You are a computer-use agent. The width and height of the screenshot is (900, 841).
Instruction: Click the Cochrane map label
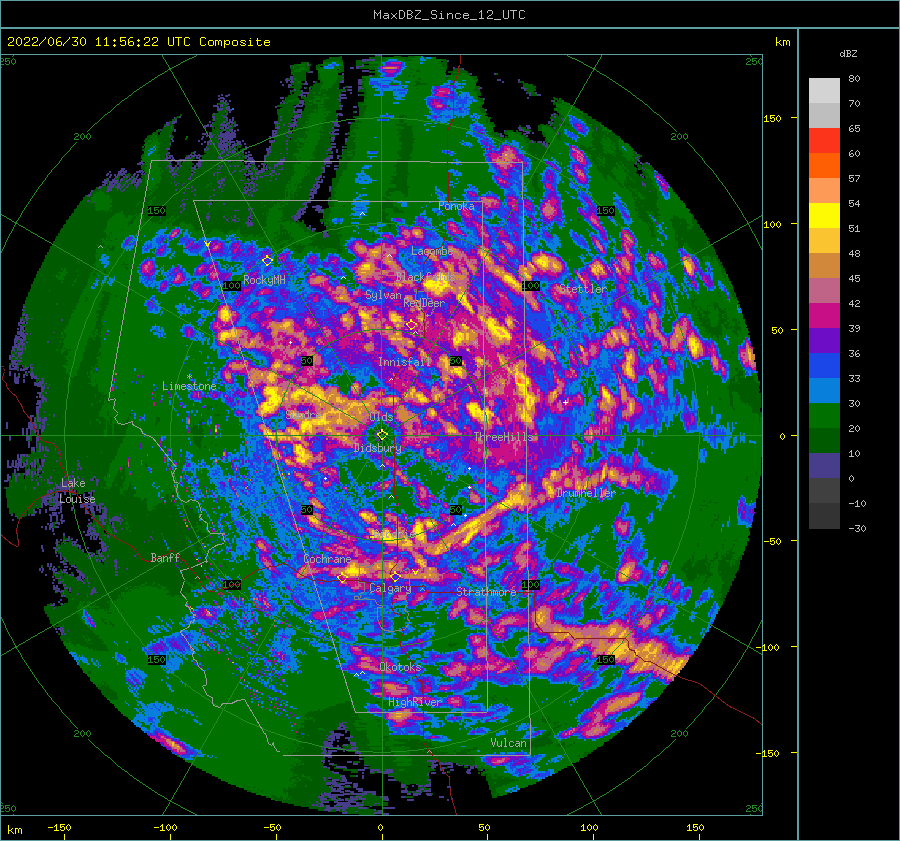click(327, 559)
